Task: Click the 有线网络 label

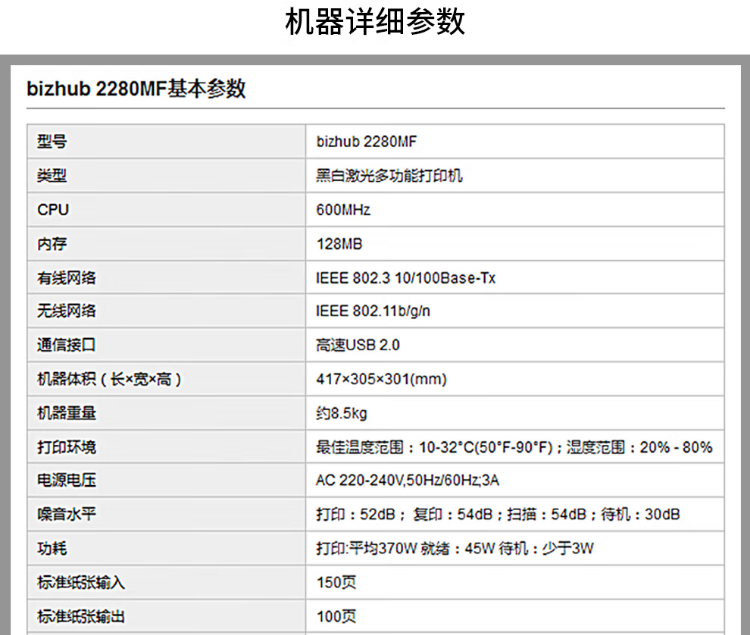Action: (66, 278)
